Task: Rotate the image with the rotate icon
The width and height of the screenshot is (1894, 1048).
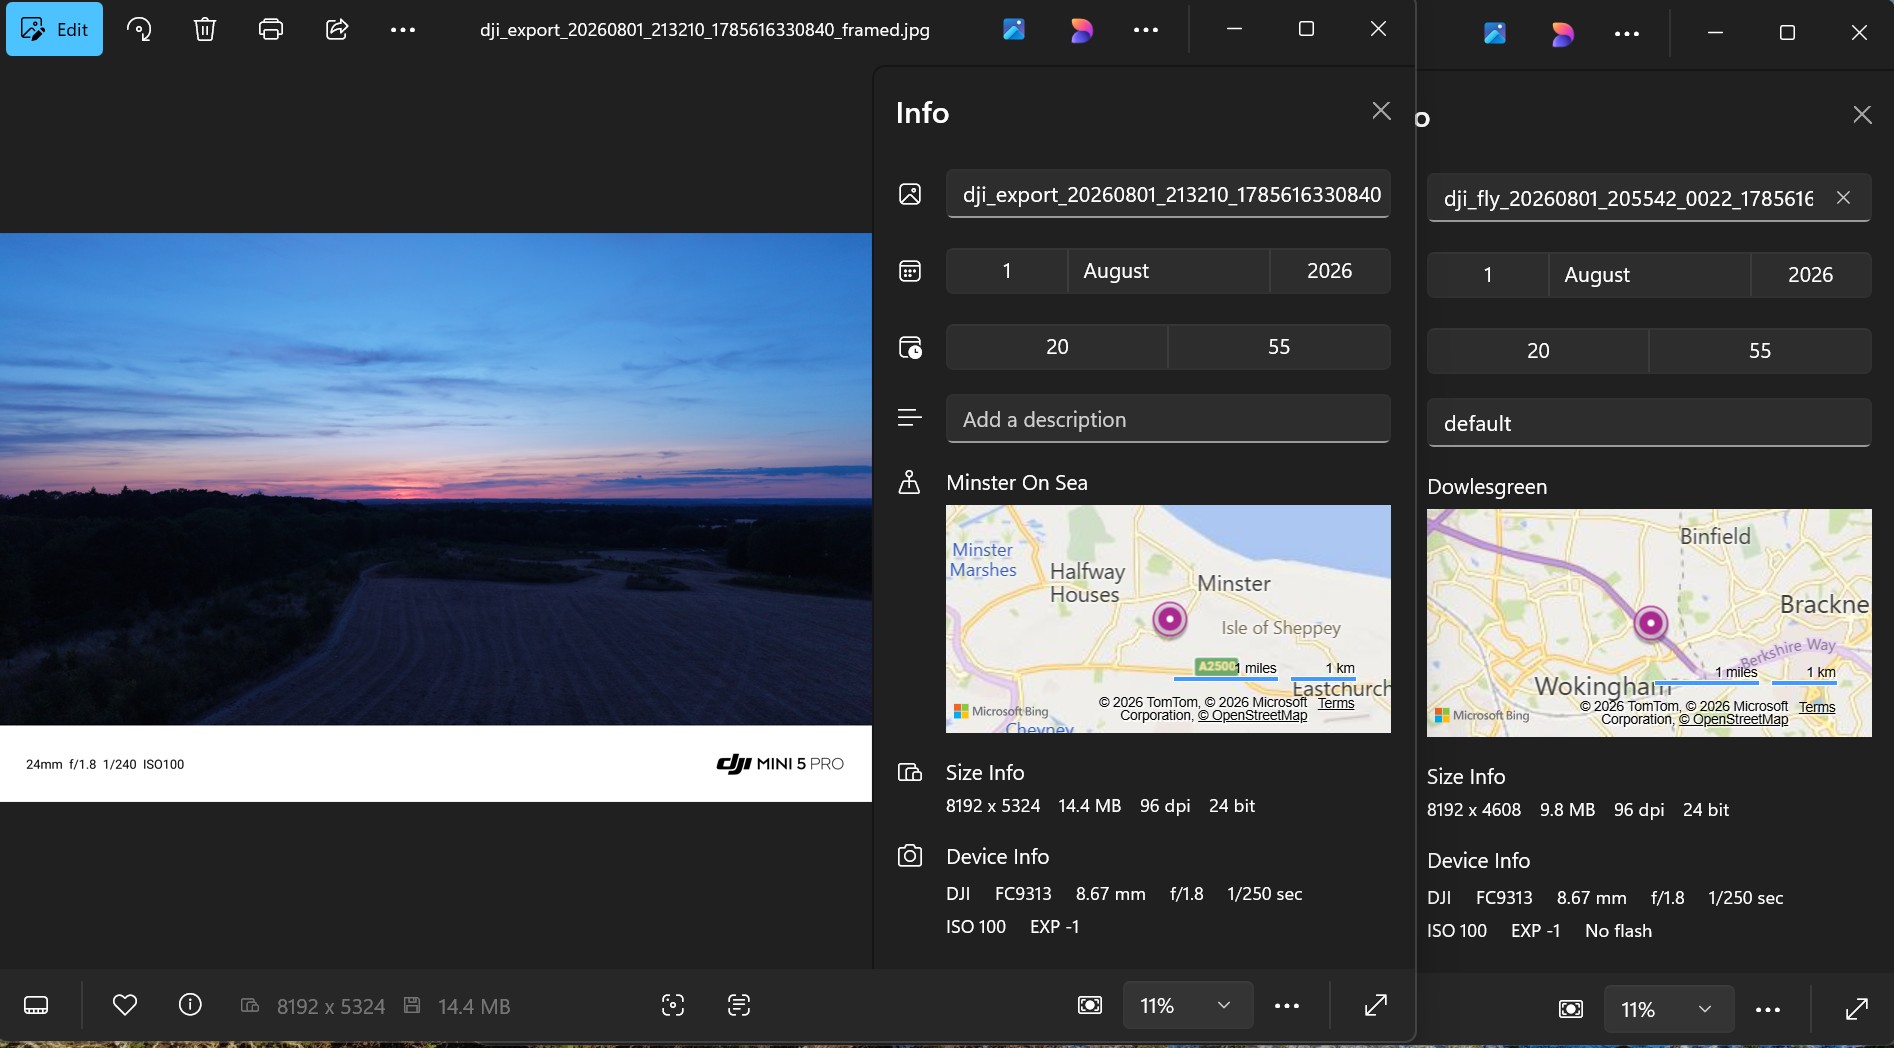Action: (139, 29)
